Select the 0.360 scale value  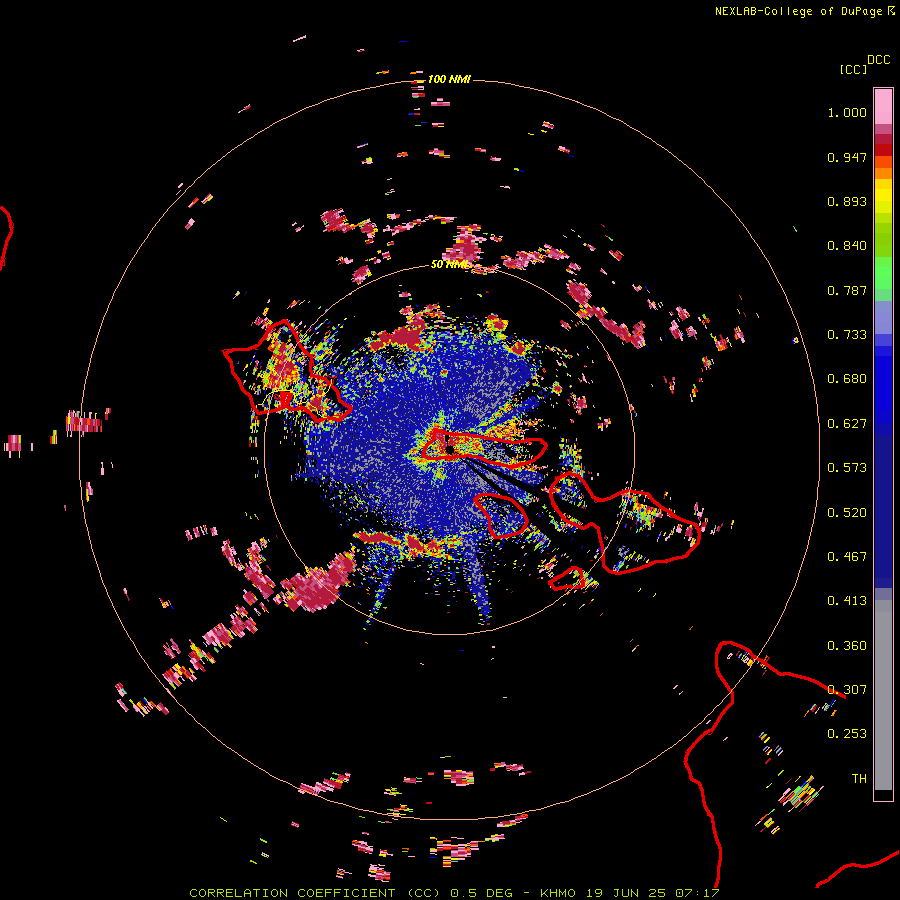[847, 646]
